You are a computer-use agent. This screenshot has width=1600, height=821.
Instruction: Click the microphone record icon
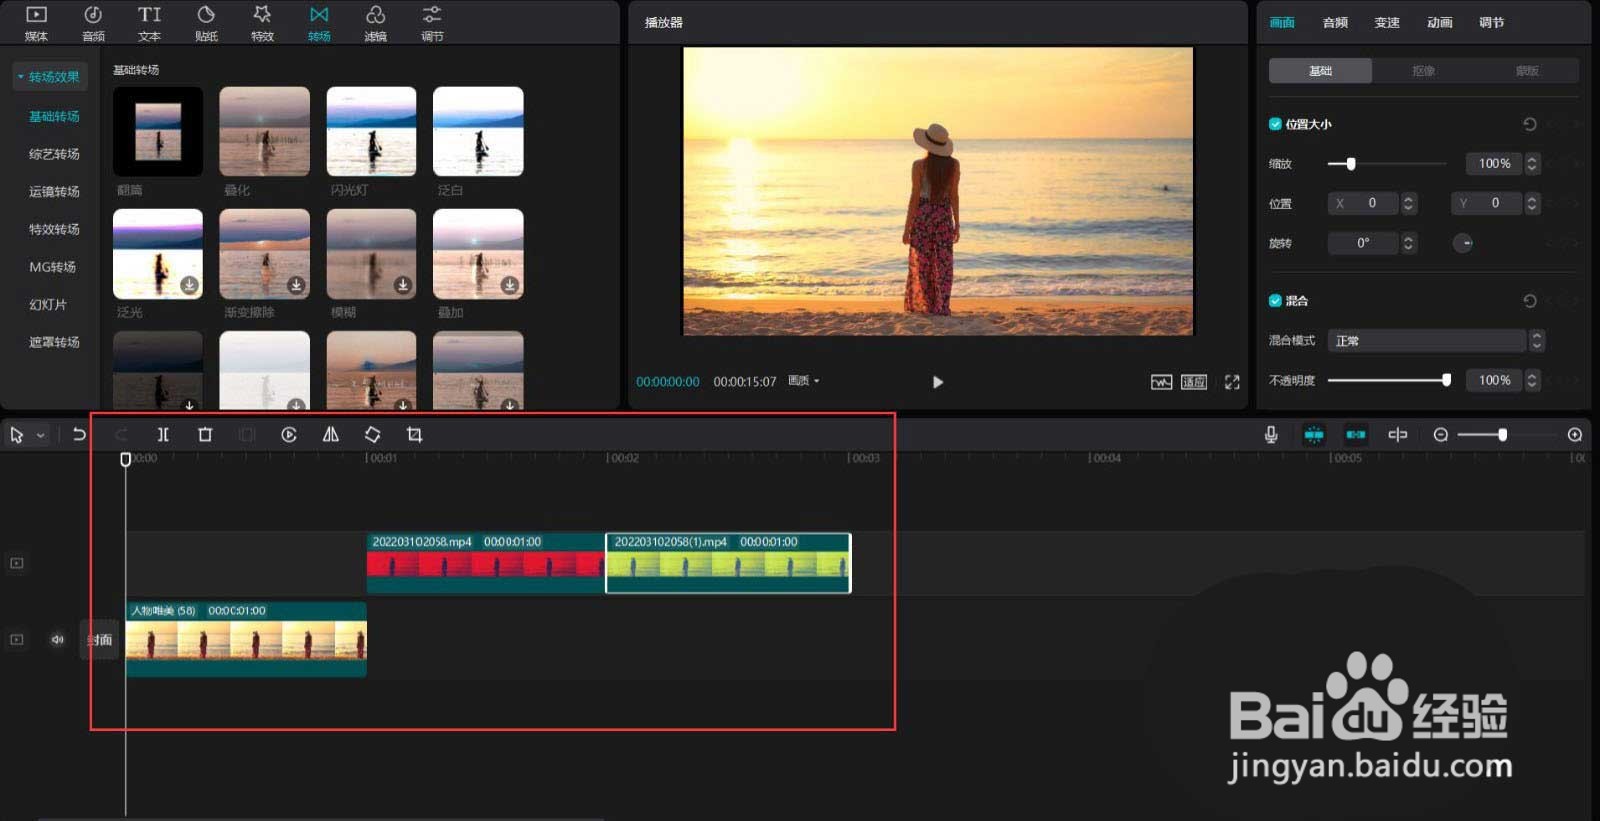click(1271, 434)
